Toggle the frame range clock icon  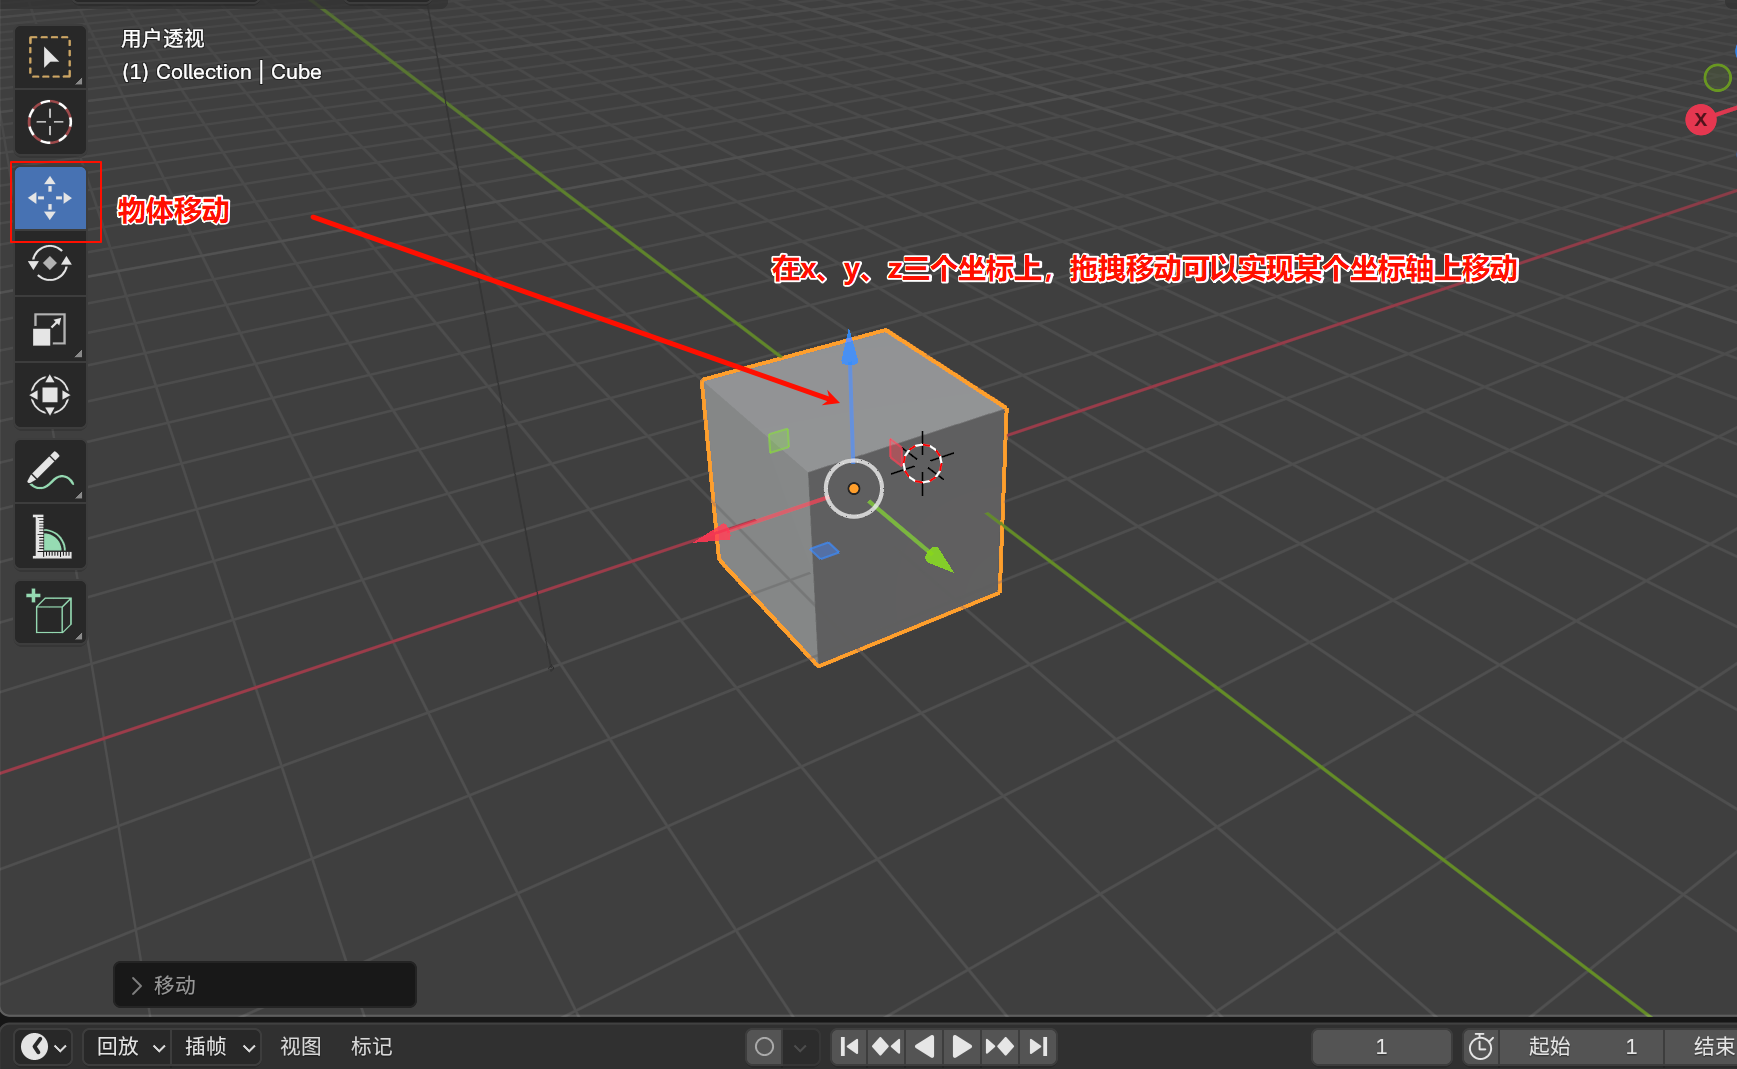(x=1481, y=1047)
